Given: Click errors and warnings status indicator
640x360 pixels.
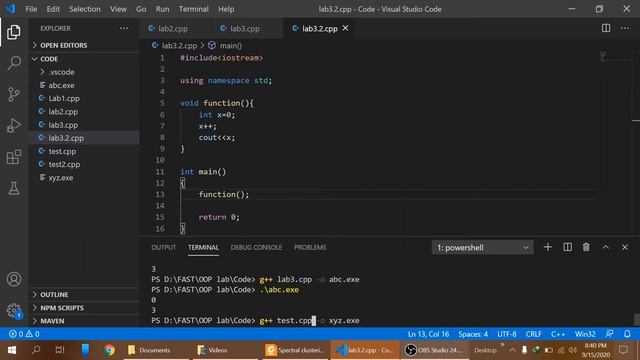Looking at the screenshot, I should pyautogui.click(x=24, y=334).
